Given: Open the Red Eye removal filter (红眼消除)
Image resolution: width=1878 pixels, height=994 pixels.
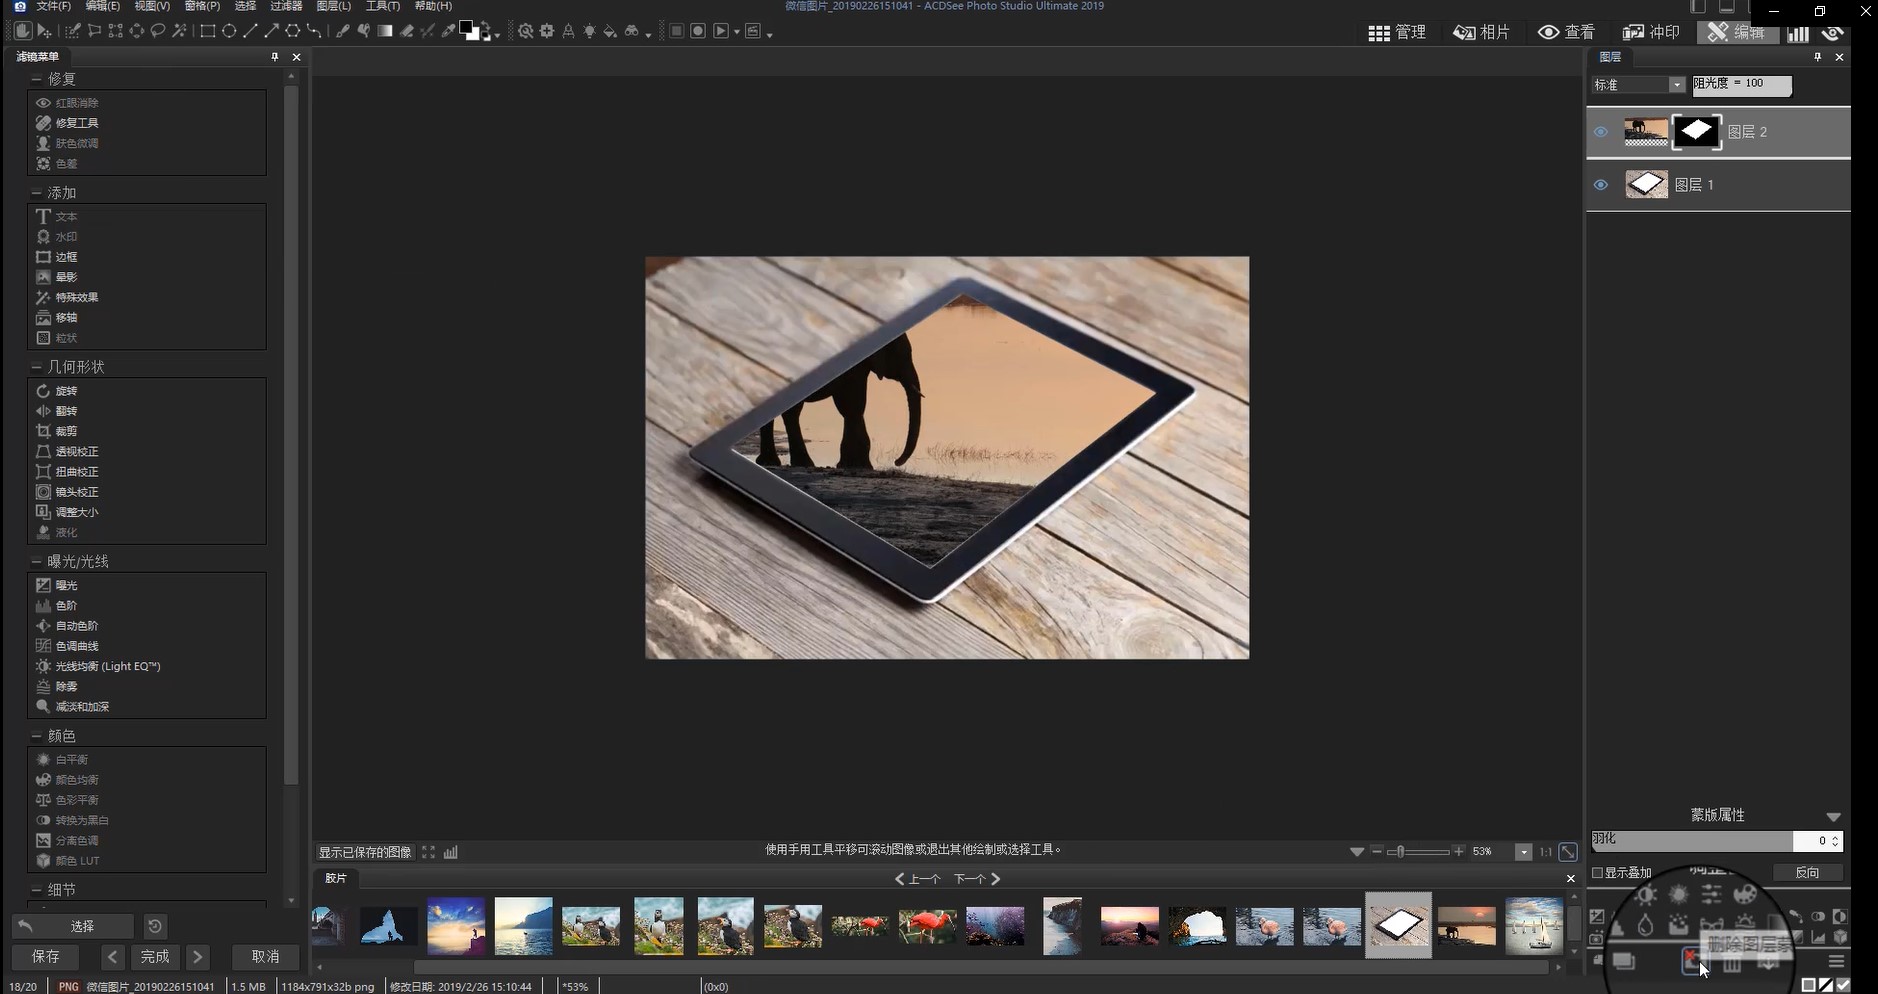Looking at the screenshot, I should (67, 103).
